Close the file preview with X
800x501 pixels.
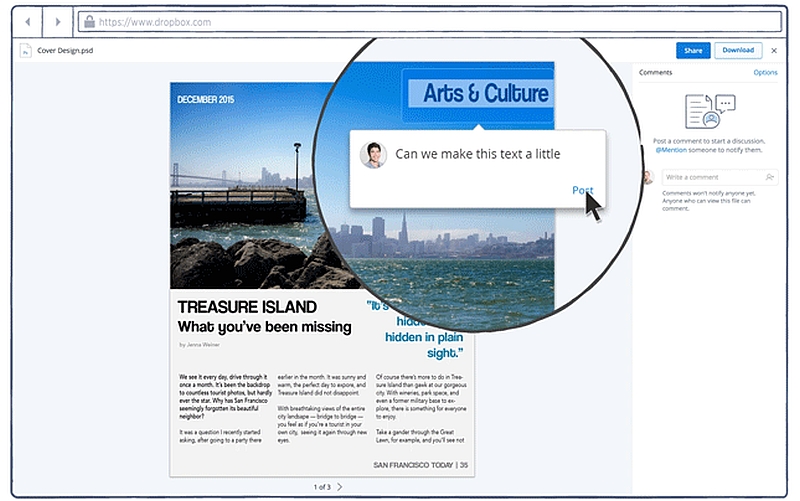coord(774,51)
